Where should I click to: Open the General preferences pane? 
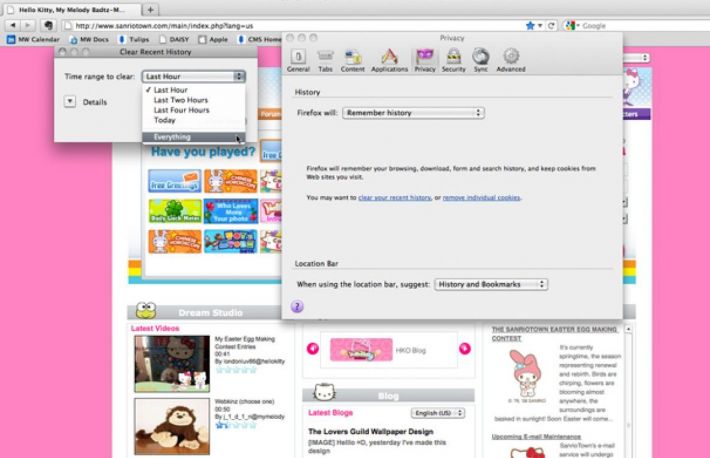(x=298, y=60)
